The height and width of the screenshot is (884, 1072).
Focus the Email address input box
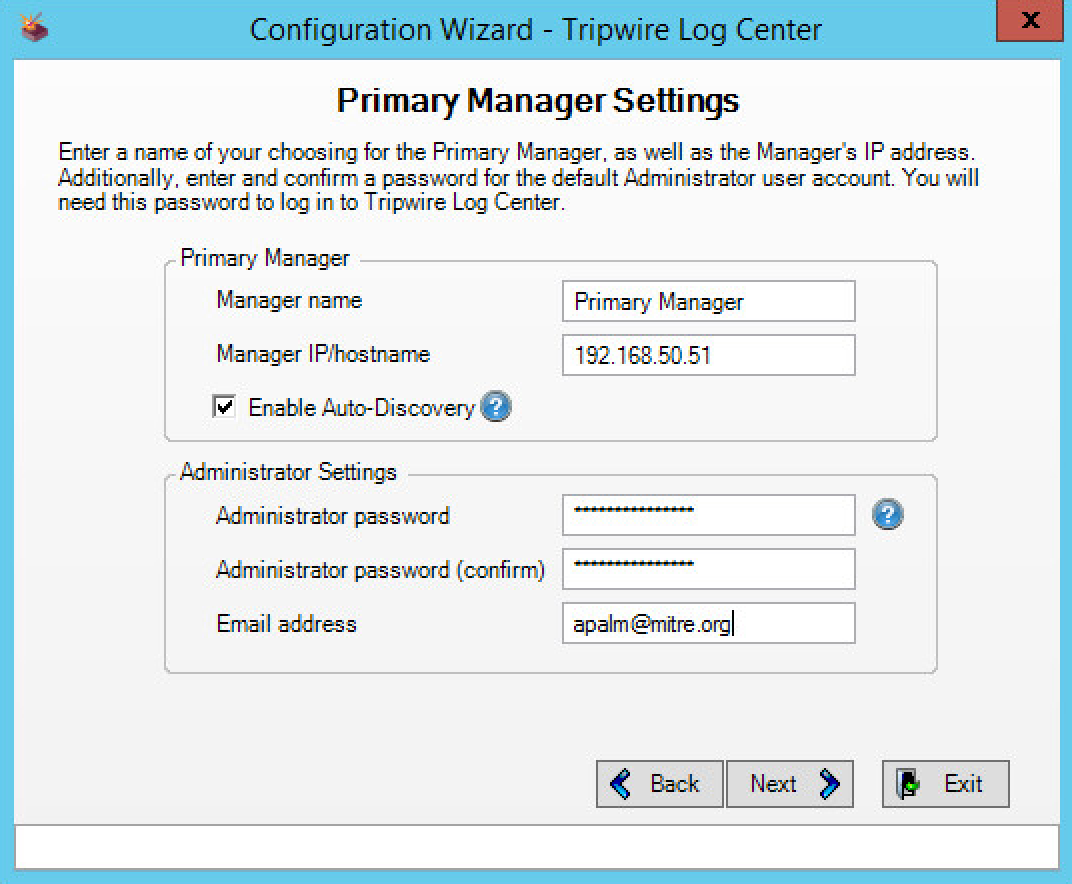pos(708,623)
